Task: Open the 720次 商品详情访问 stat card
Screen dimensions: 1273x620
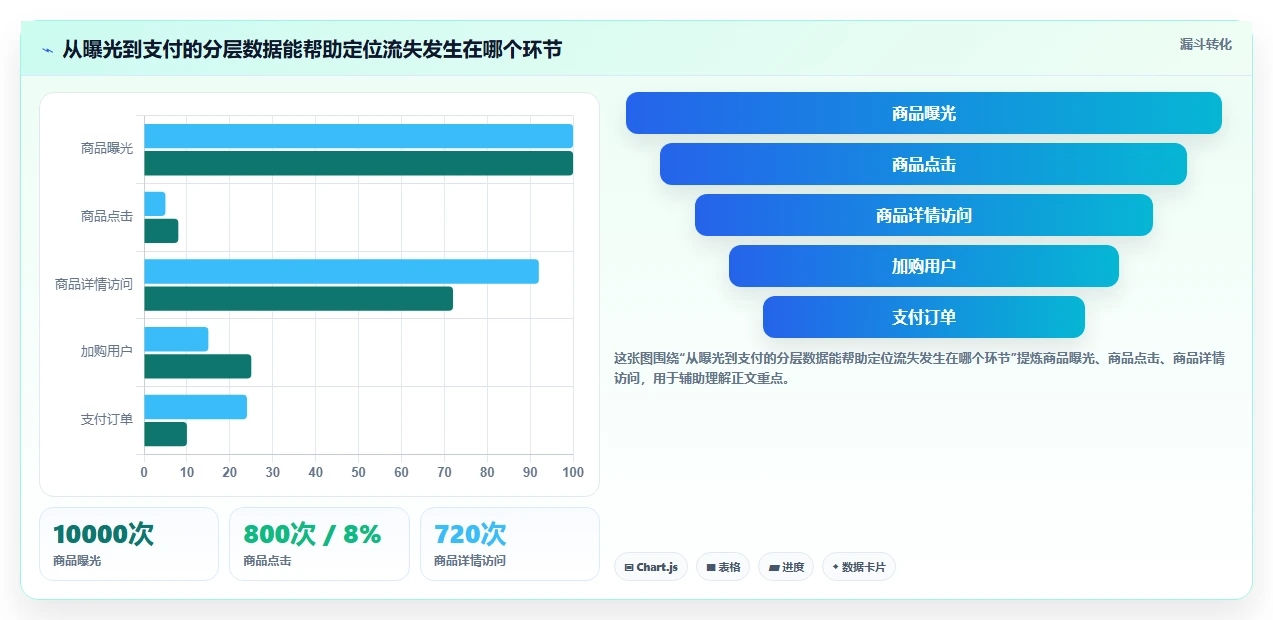Action: click(510, 544)
